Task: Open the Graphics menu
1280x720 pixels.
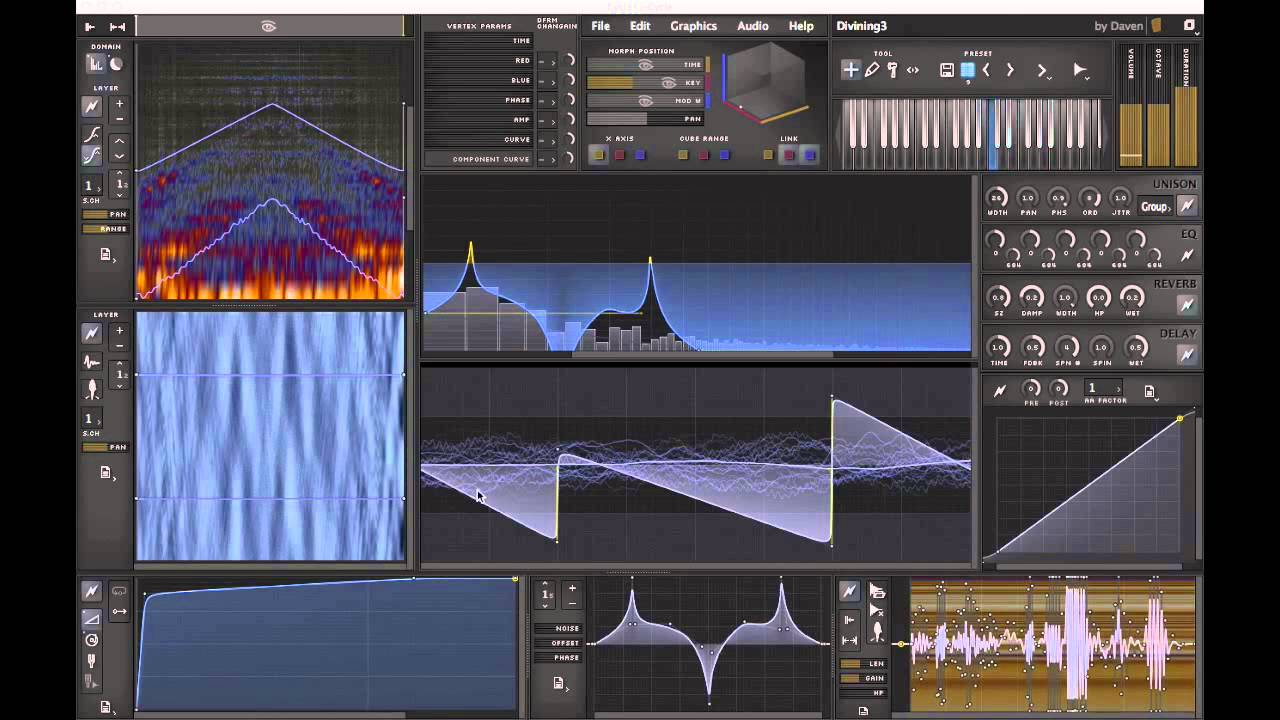Action: coord(693,26)
